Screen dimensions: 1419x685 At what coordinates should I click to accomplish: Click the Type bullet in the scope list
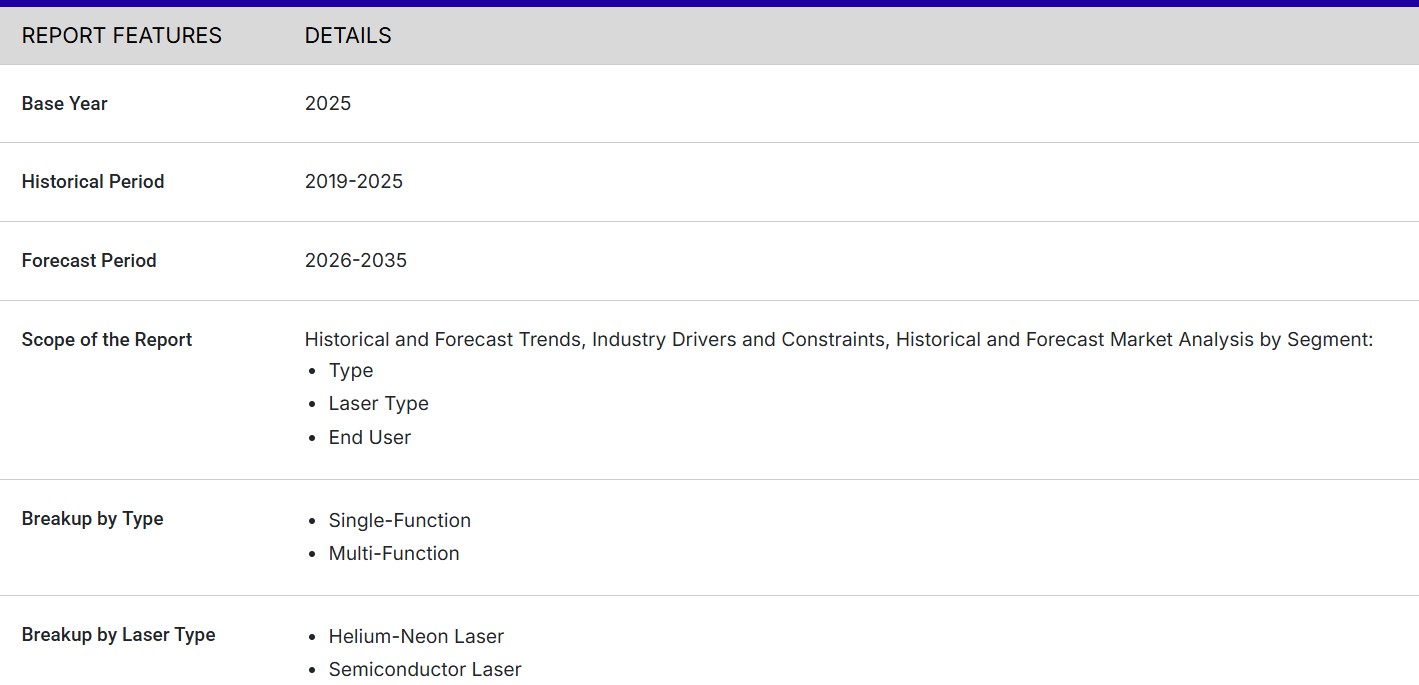[x=351, y=371]
